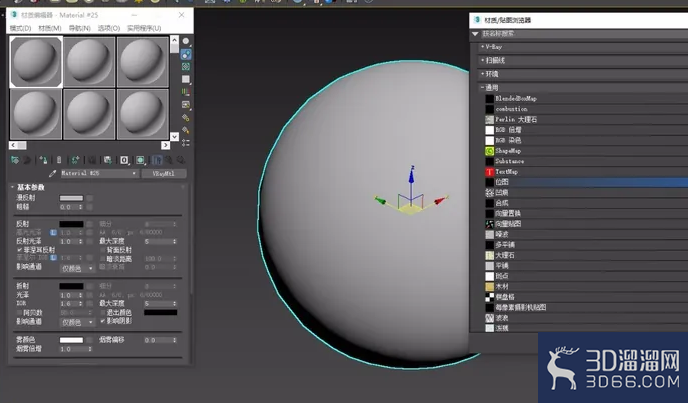
Task: Open Navigation (N) menu
Action: pos(79,28)
